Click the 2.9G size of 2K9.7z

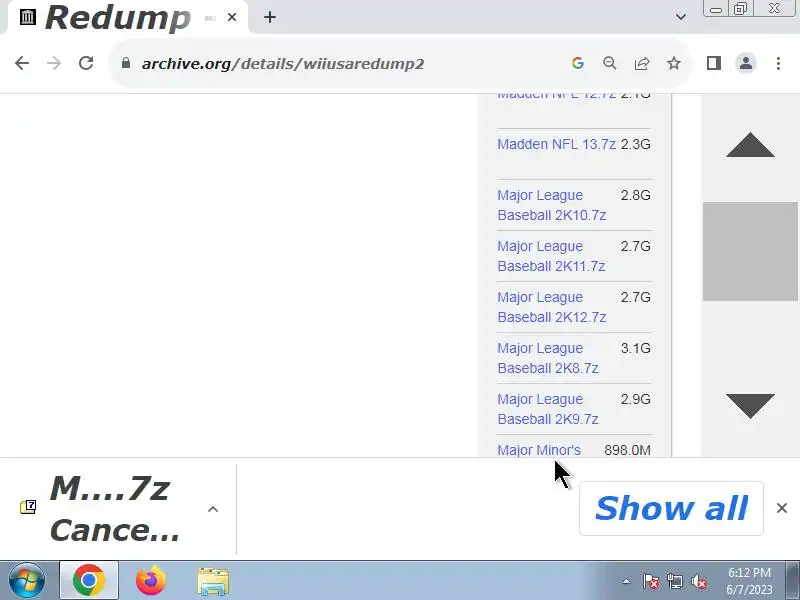636,399
